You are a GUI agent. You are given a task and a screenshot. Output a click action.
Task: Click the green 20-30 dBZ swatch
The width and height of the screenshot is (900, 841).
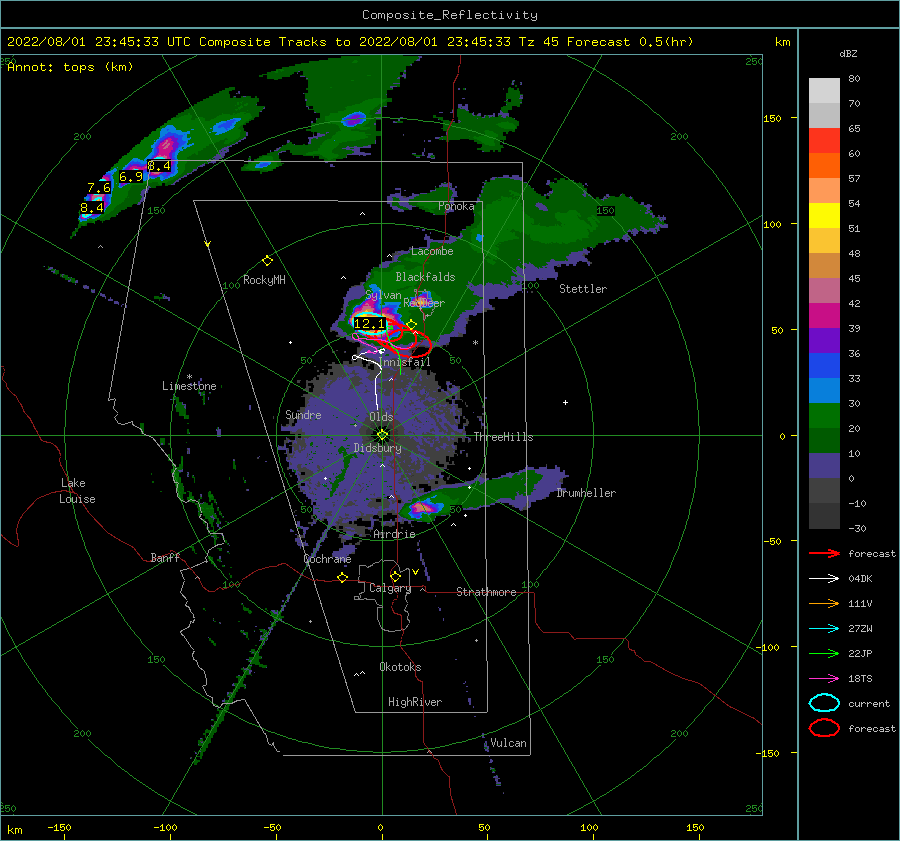(824, 416)
